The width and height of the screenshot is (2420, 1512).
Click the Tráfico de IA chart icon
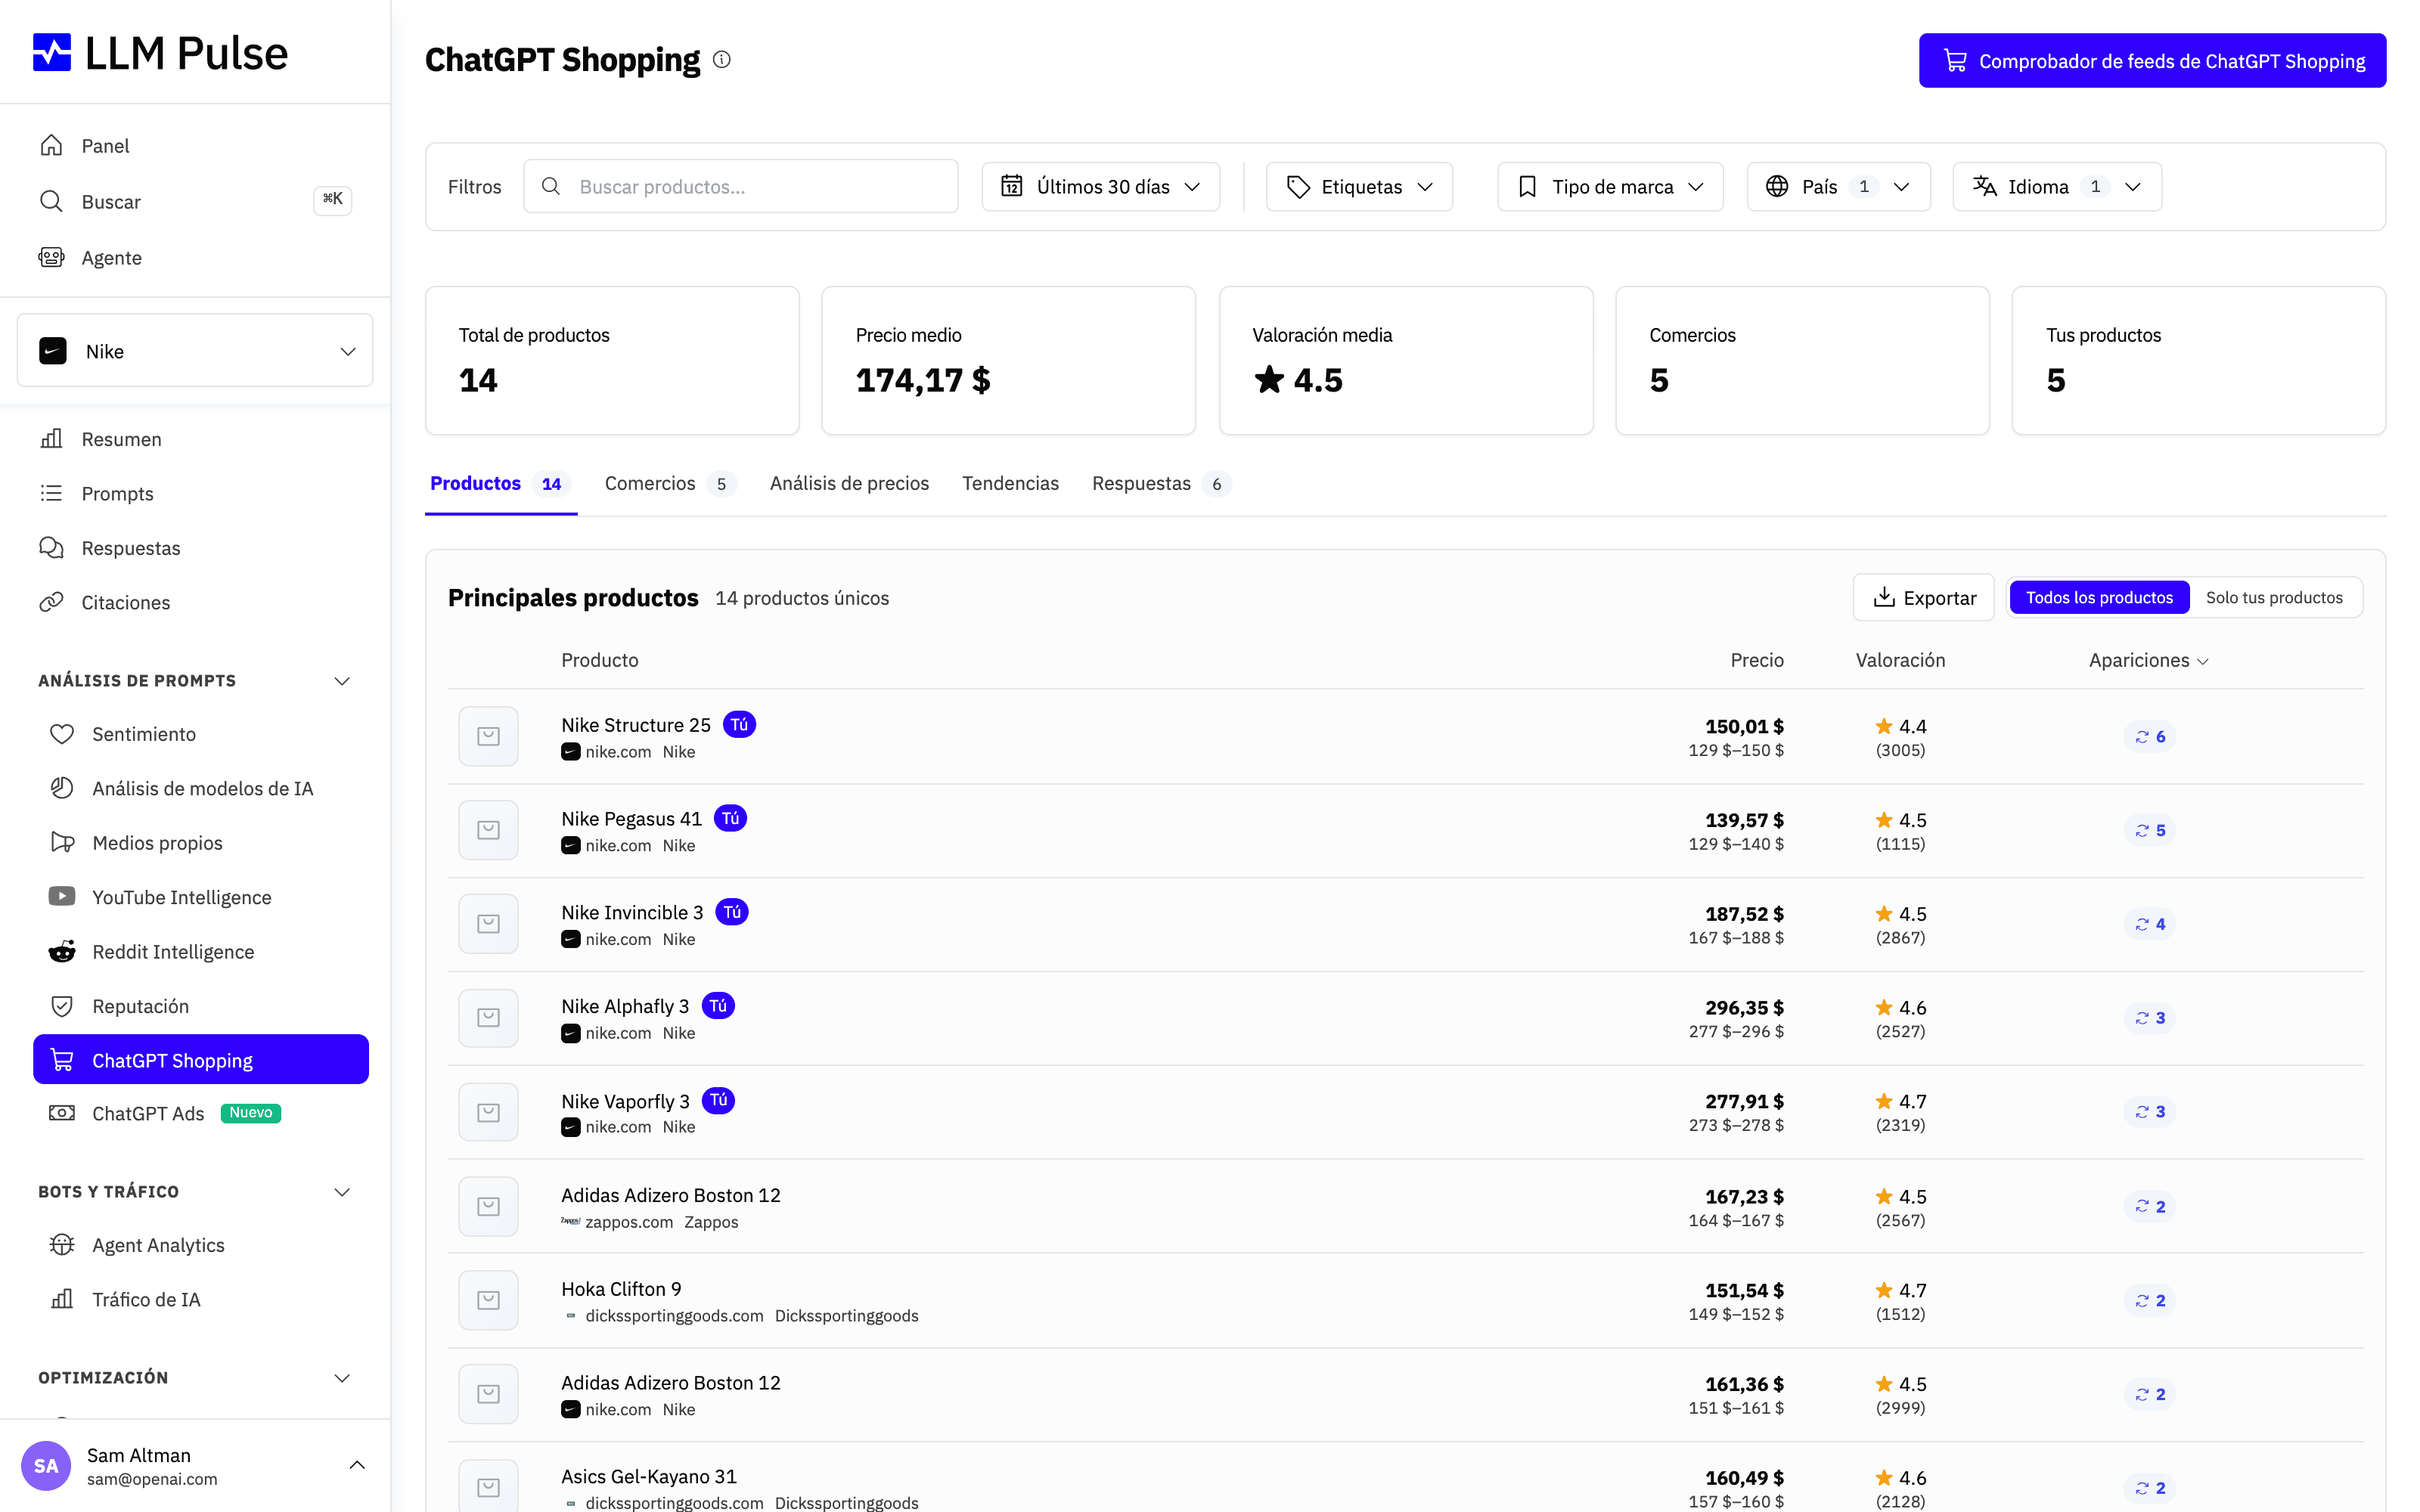(62, 1298)
